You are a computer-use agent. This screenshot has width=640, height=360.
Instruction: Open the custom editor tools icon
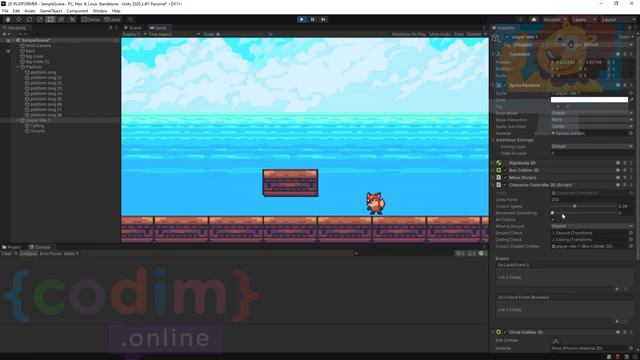[x=72, y=19]
